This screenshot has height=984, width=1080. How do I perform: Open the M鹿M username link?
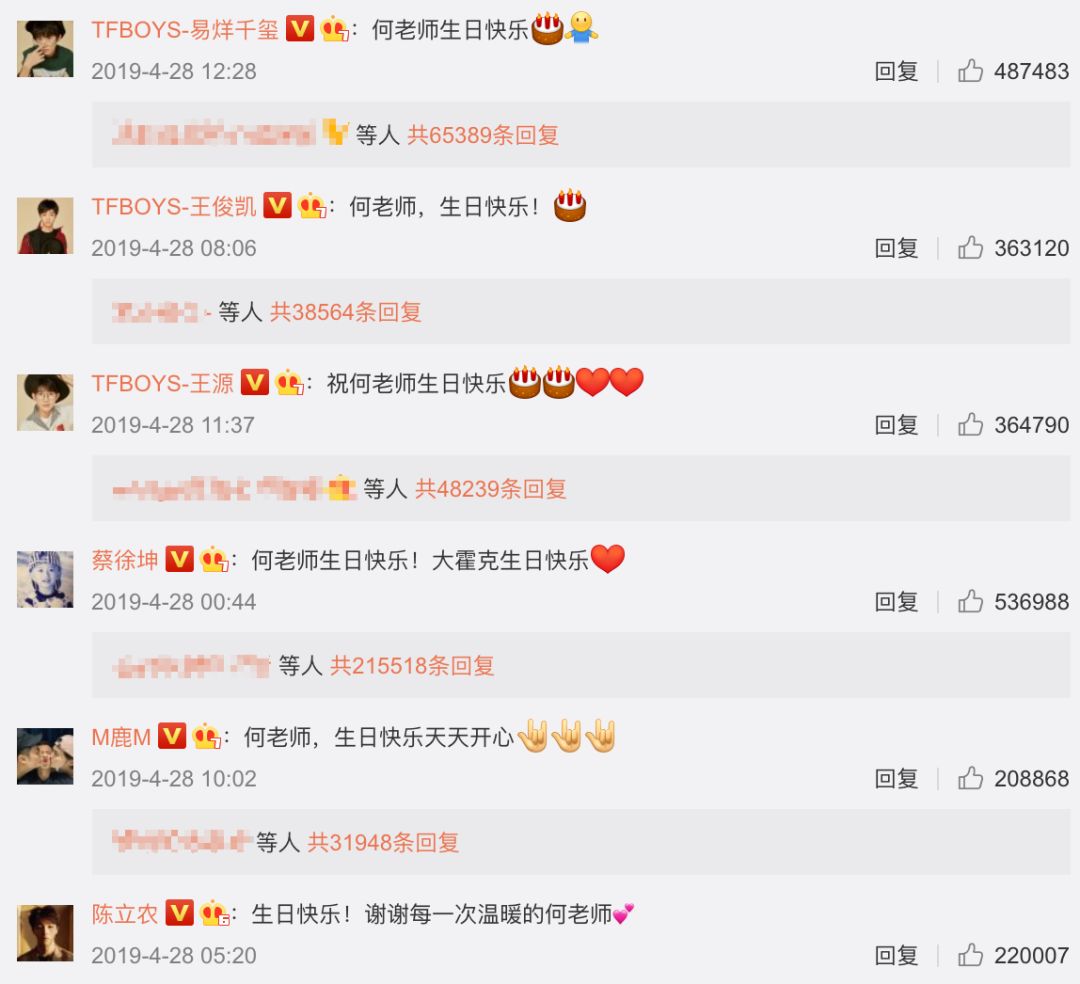121,737
